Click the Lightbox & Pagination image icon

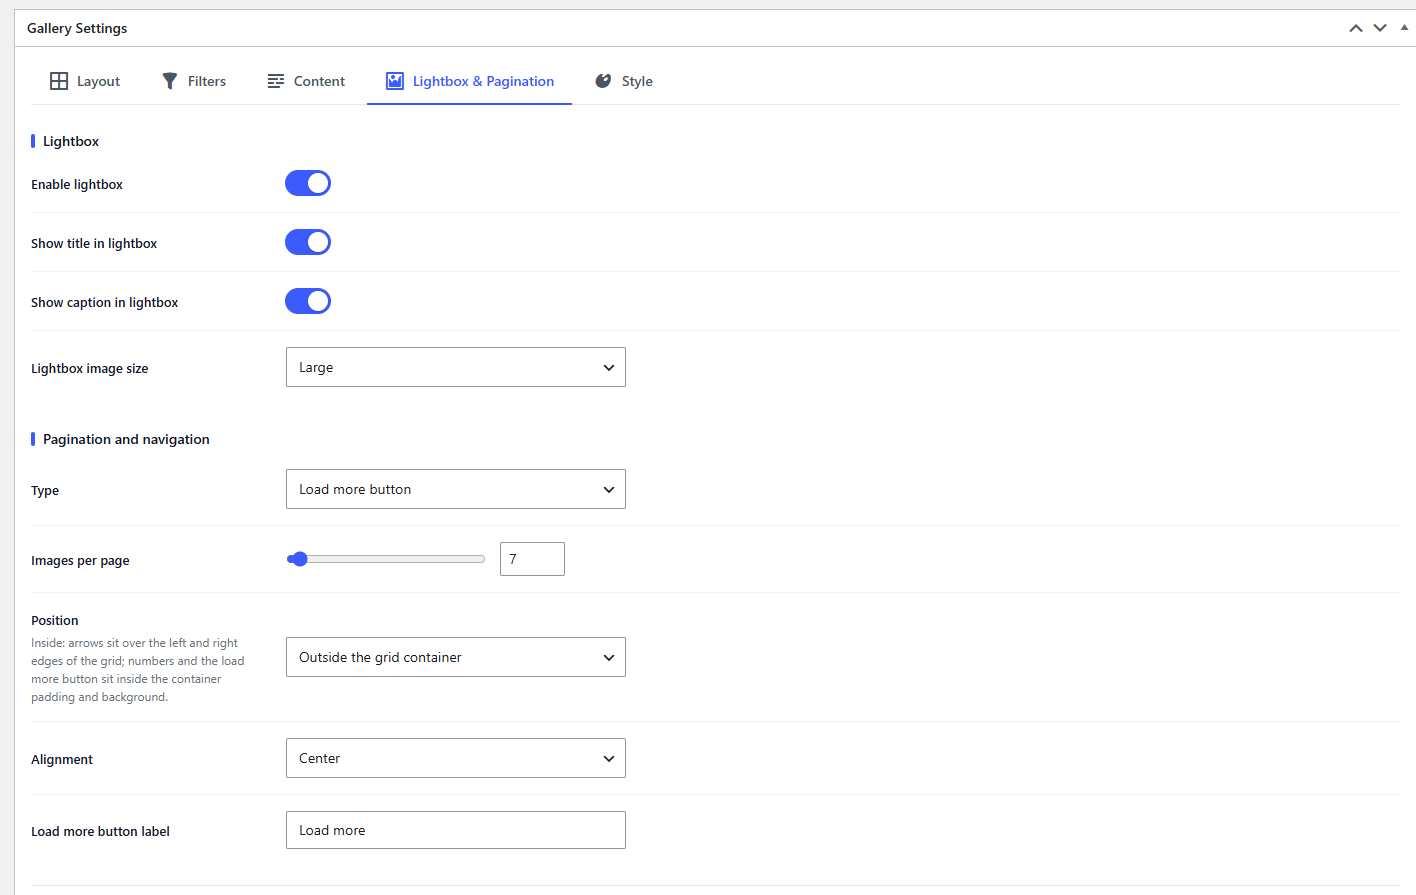coord(395,81)
